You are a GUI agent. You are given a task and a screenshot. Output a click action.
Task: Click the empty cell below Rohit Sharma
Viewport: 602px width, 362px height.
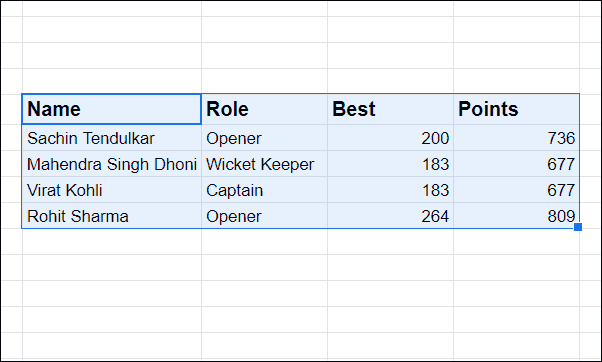pos(111,241)
